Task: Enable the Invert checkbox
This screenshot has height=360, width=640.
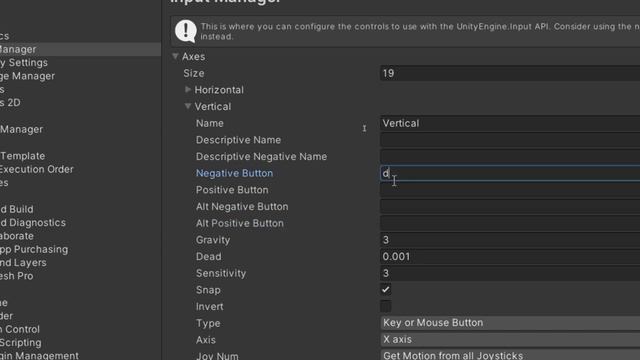Action: point(386,306)
